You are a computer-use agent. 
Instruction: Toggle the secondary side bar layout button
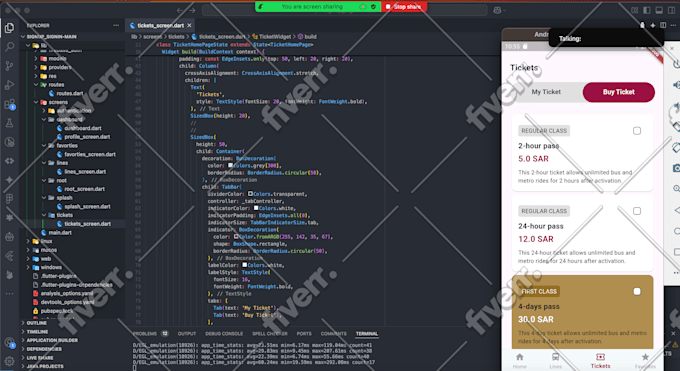[671, 10]
